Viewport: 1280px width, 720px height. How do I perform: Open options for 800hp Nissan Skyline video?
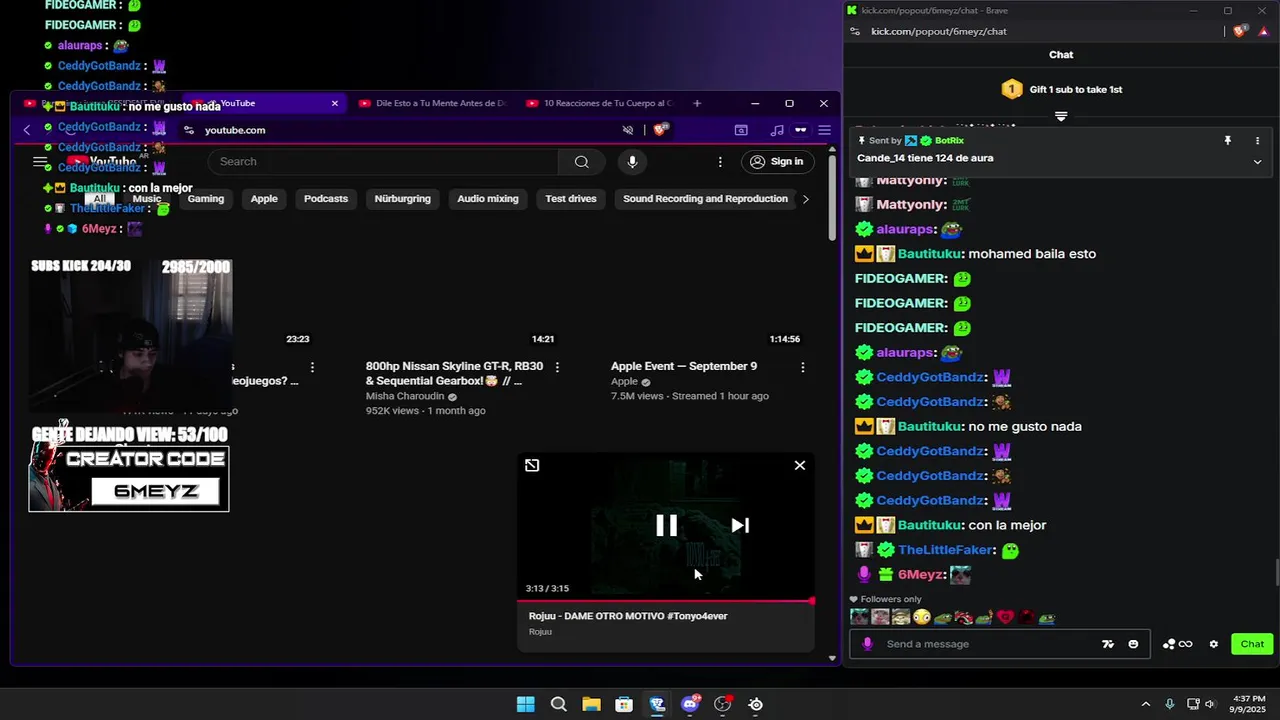click(557, 367)
